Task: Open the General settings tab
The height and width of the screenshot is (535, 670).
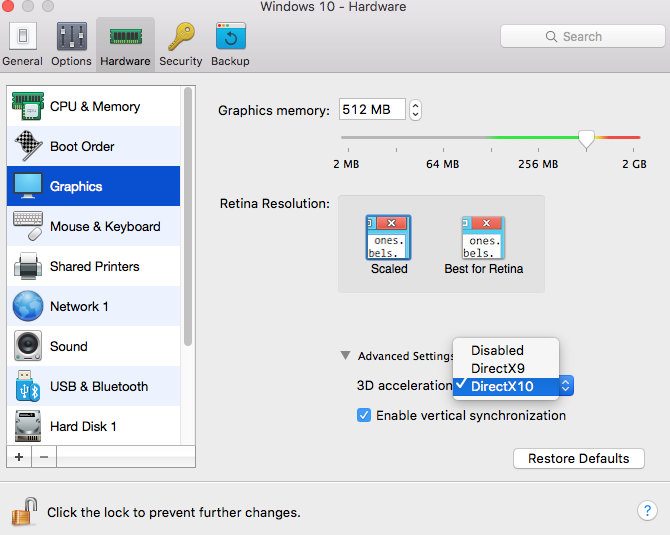Action: pyautogui.click(x=22, y=44)
